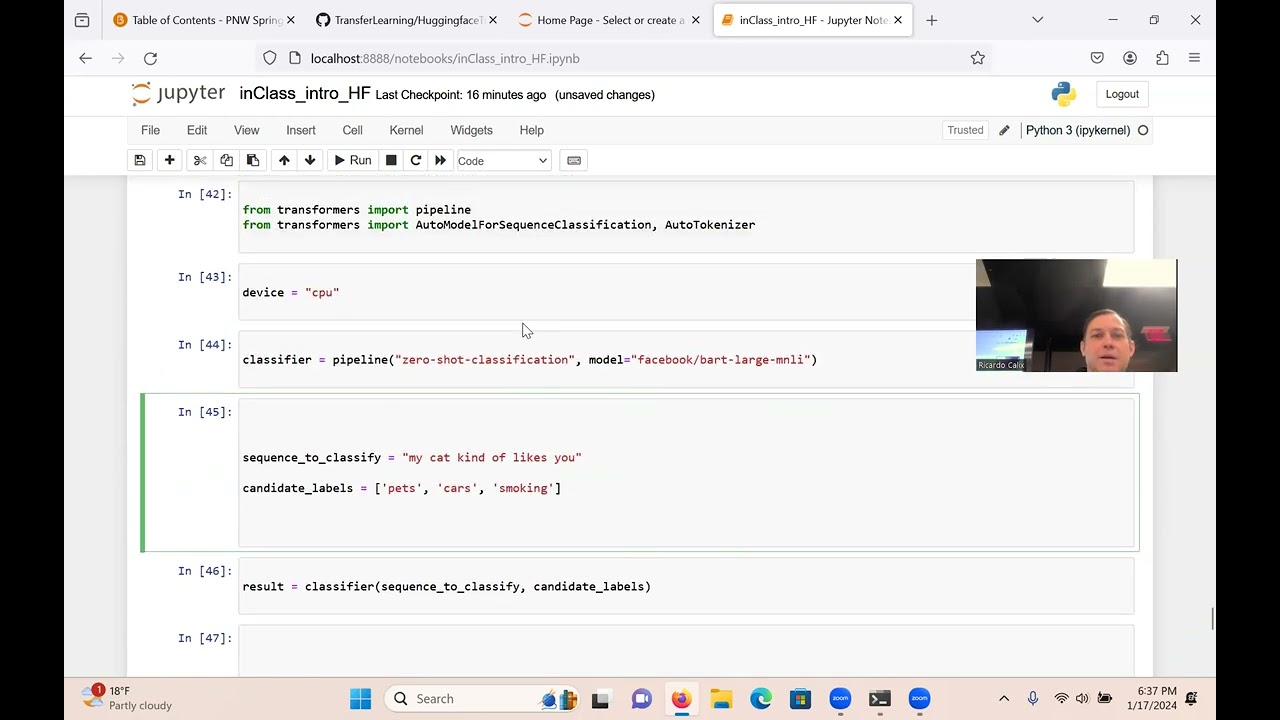Restart the kernel with the circular arrow icon

(415, 160)
